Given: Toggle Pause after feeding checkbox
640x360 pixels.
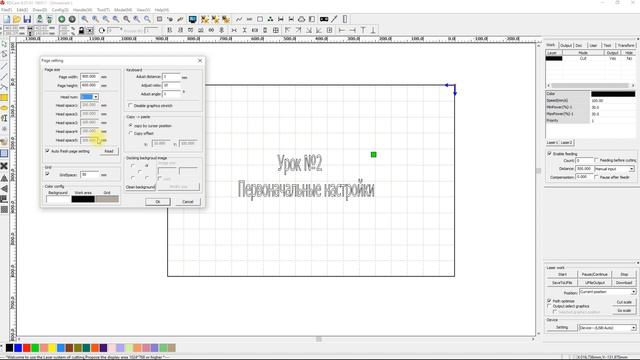Looking at the screenshot, I should click(596, 177).
